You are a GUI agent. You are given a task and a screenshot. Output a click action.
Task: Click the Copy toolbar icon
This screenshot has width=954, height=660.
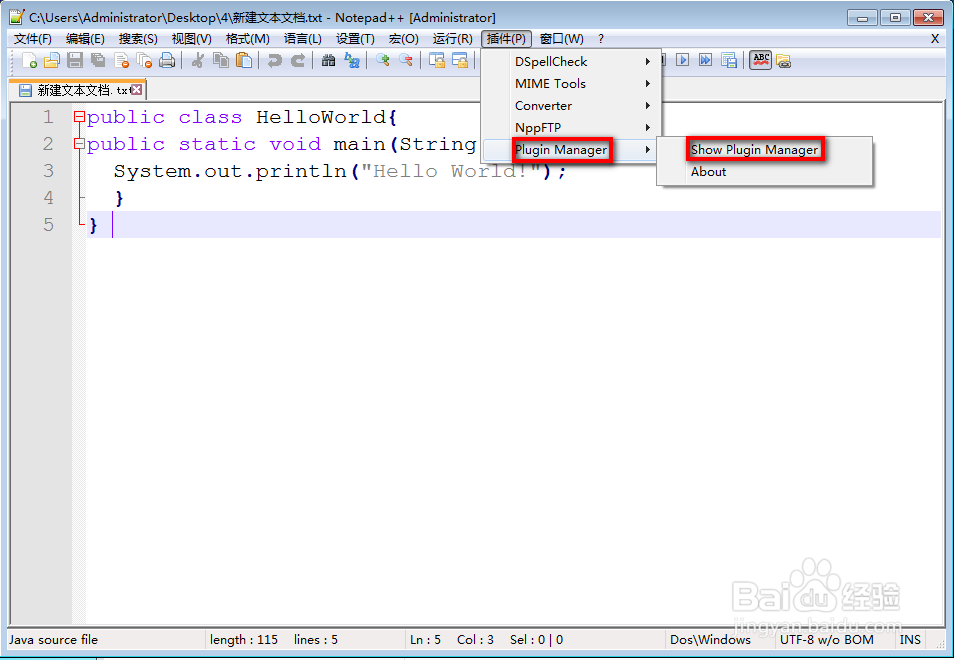click(x=221, y=60)
